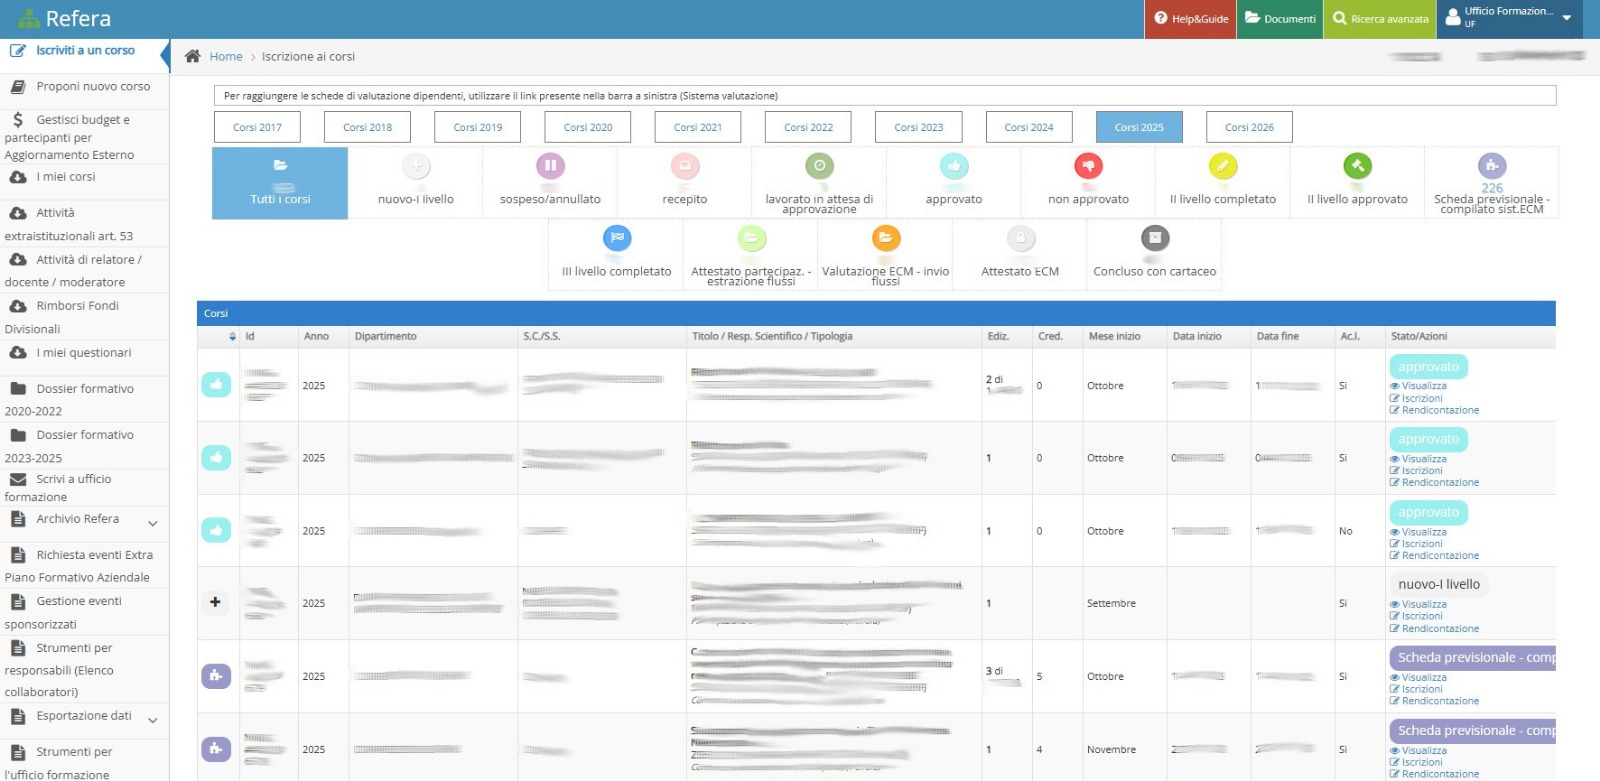Click puzzle icon in Novembre row
Viewport: 1600px width, 781px height.
click(216, 748)
